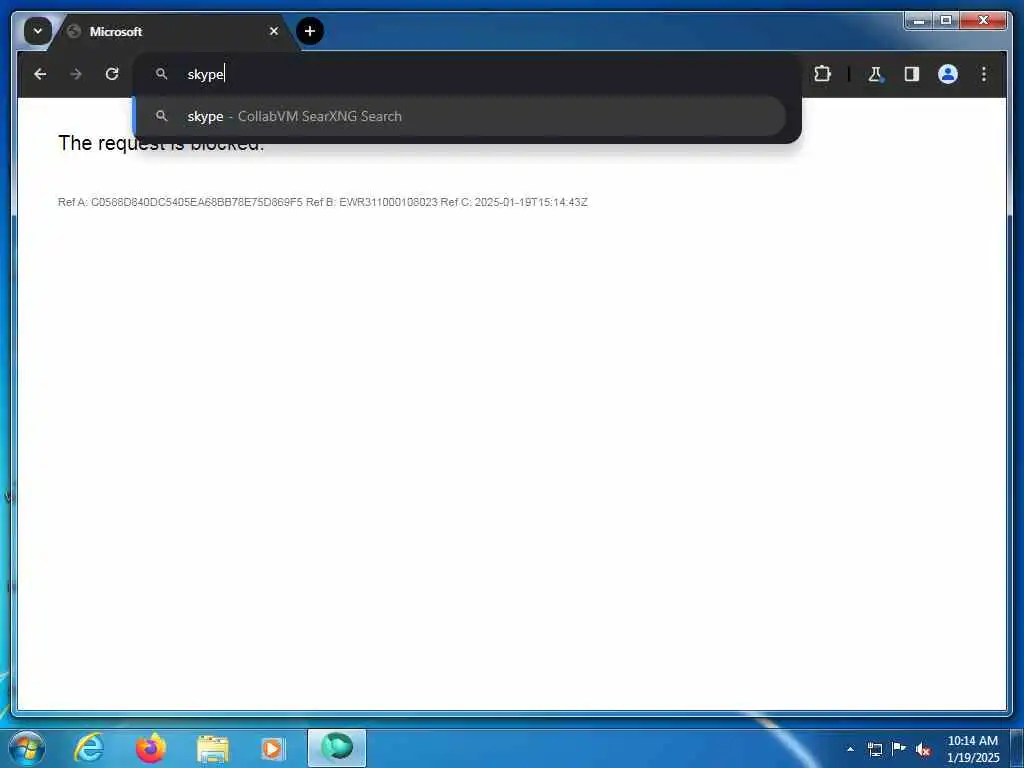Choose skype CollabVM SearXNG Search suggestion

(459, 116)
